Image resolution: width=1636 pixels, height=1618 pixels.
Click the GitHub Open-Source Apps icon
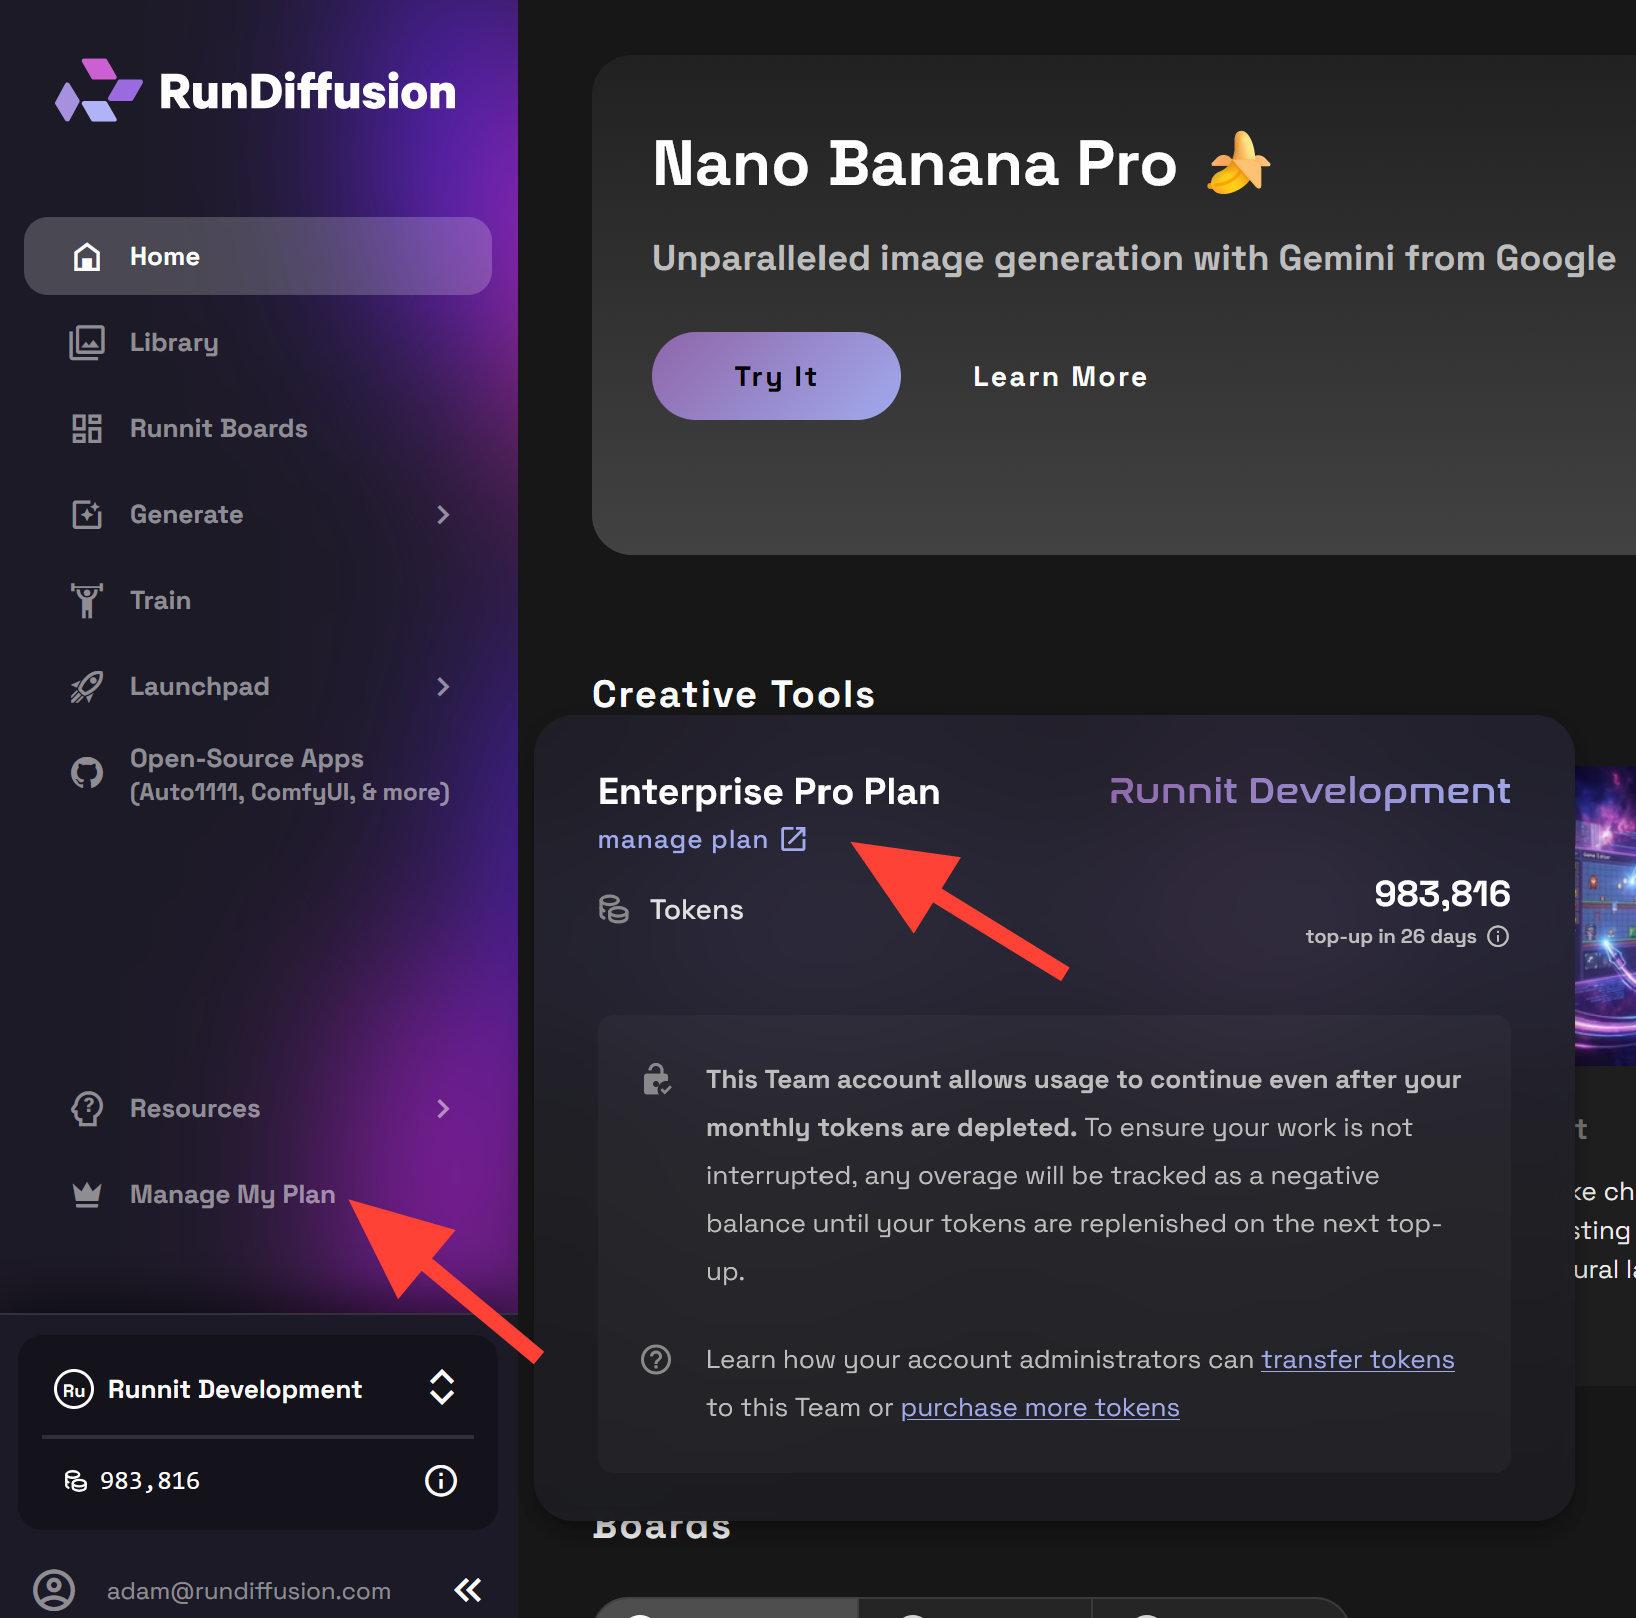click(x=87, y=773)
